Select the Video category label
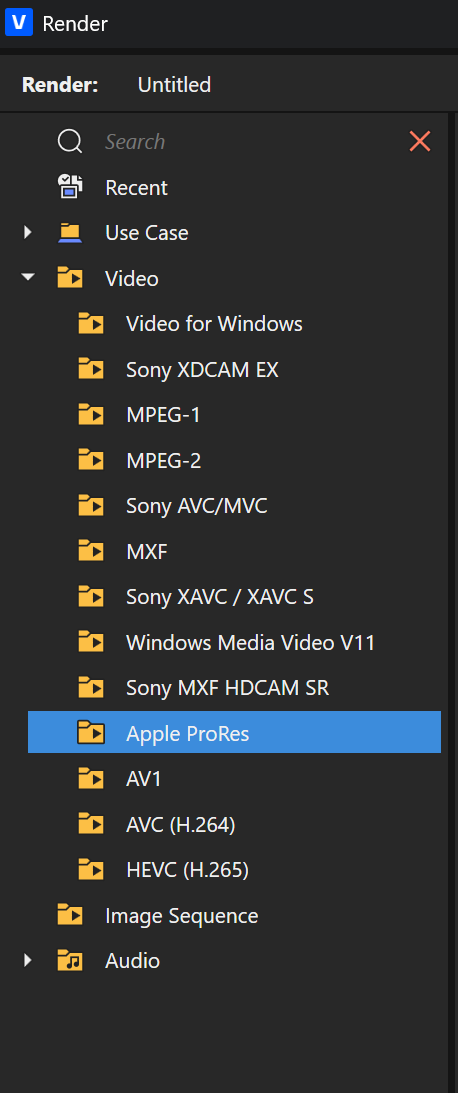The image size is (458, 1093). tap(132, 278)
